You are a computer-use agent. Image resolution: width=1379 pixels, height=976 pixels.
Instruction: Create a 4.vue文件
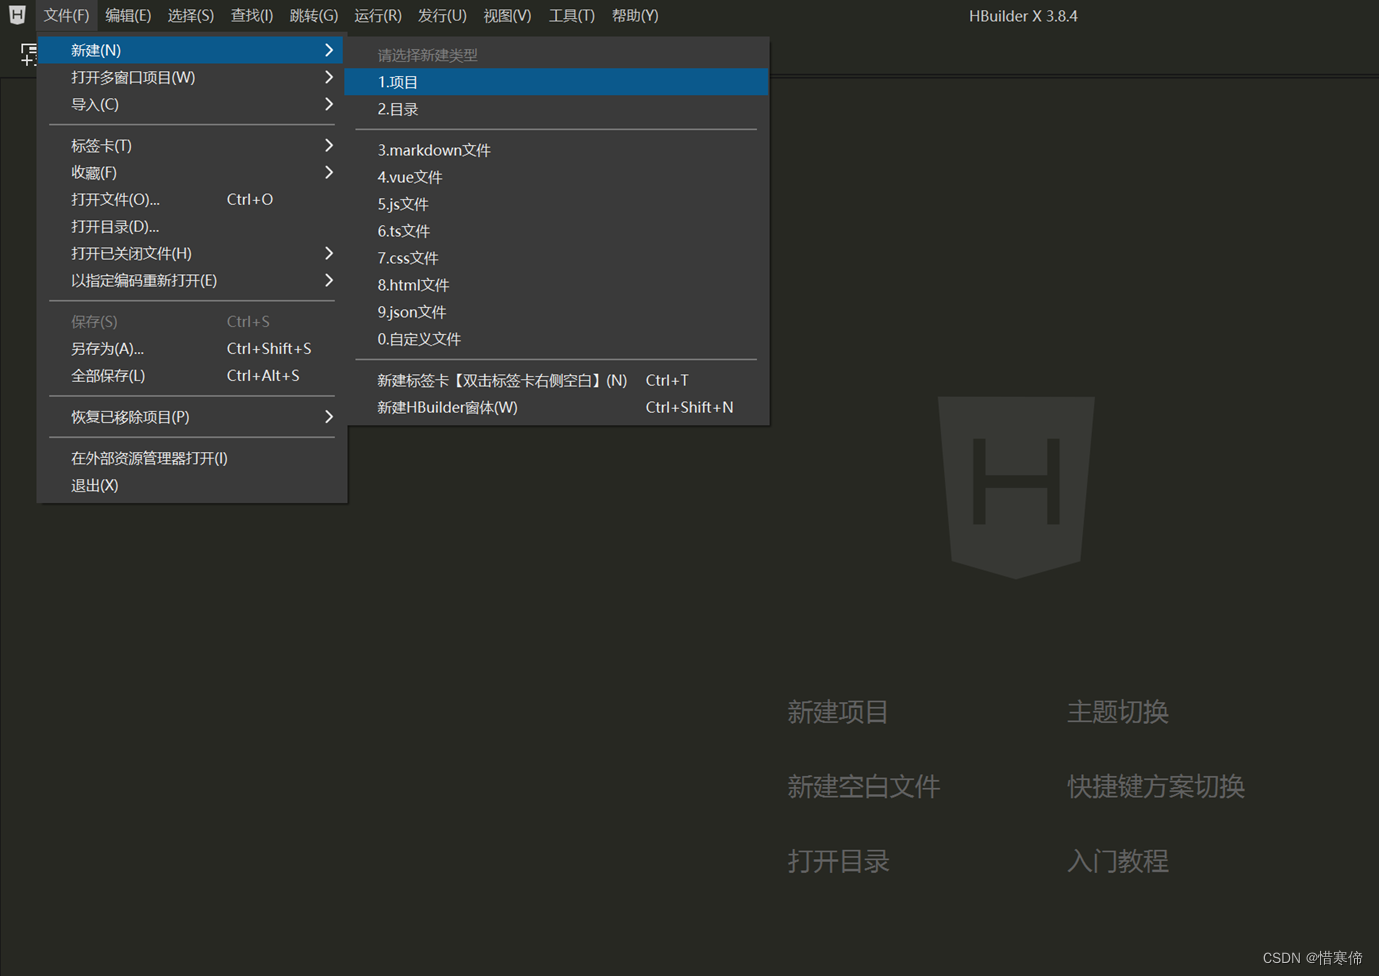[556, 177]
